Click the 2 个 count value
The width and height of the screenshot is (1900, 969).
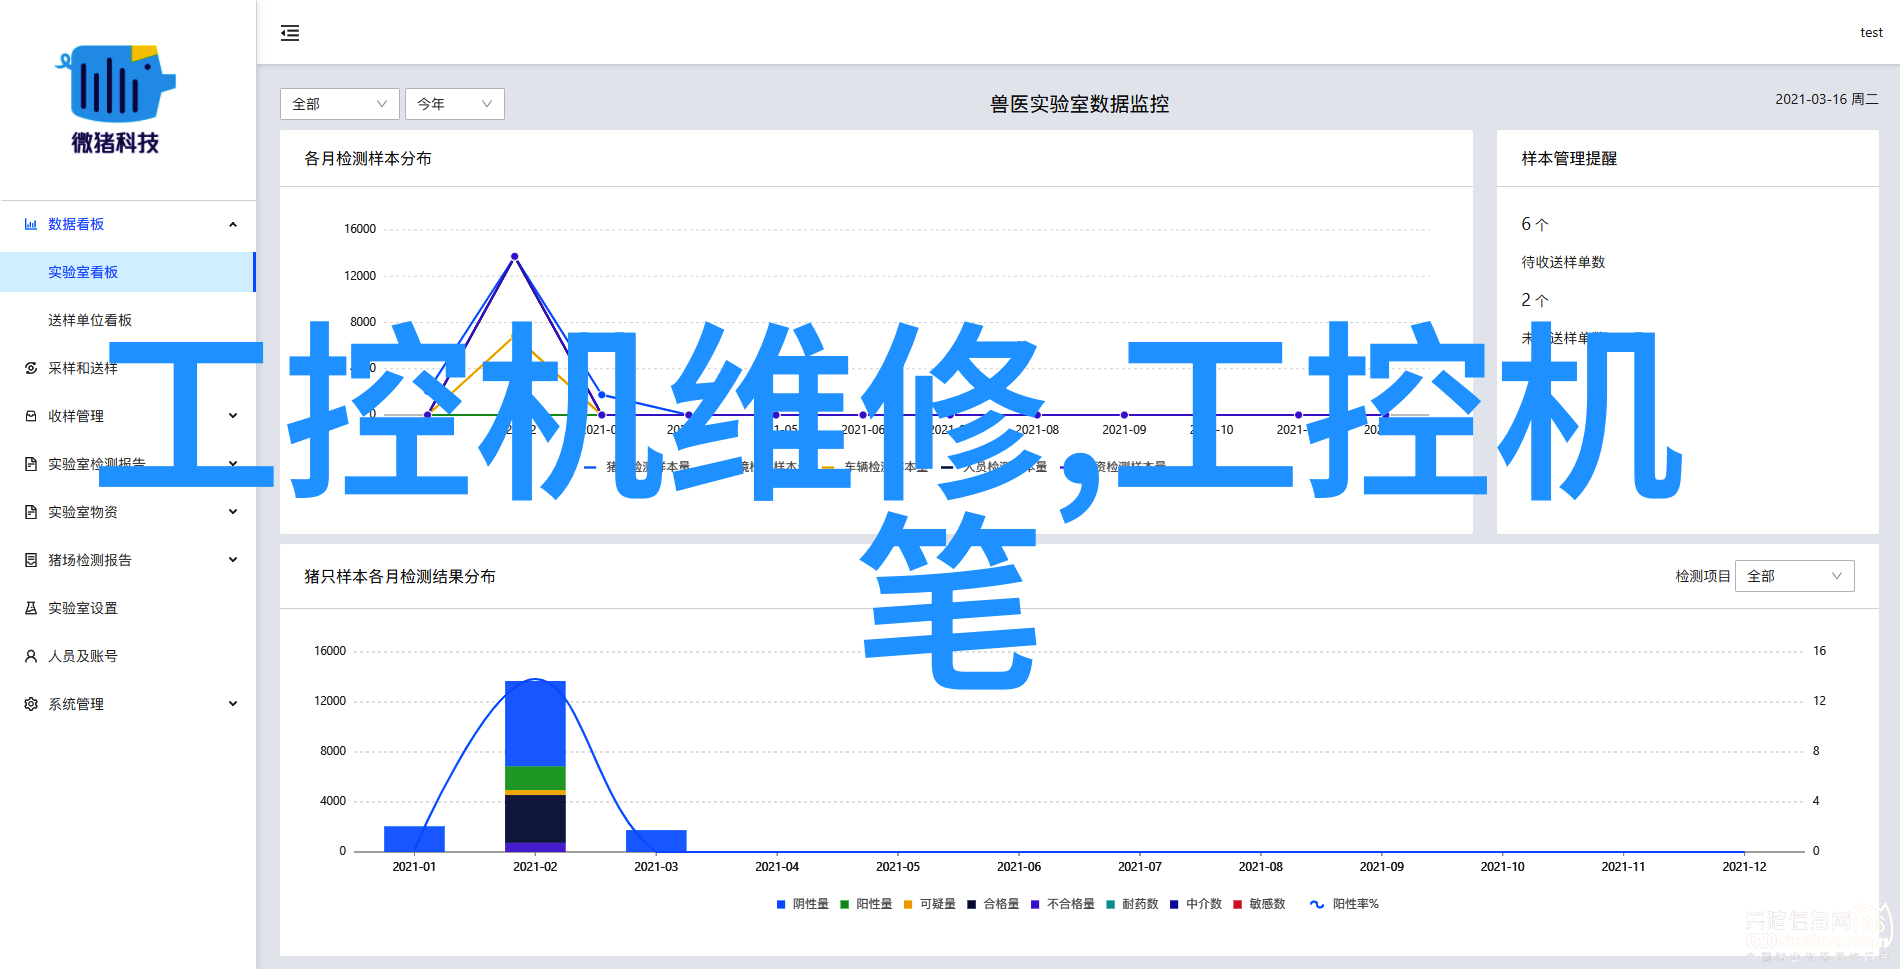1534,300
